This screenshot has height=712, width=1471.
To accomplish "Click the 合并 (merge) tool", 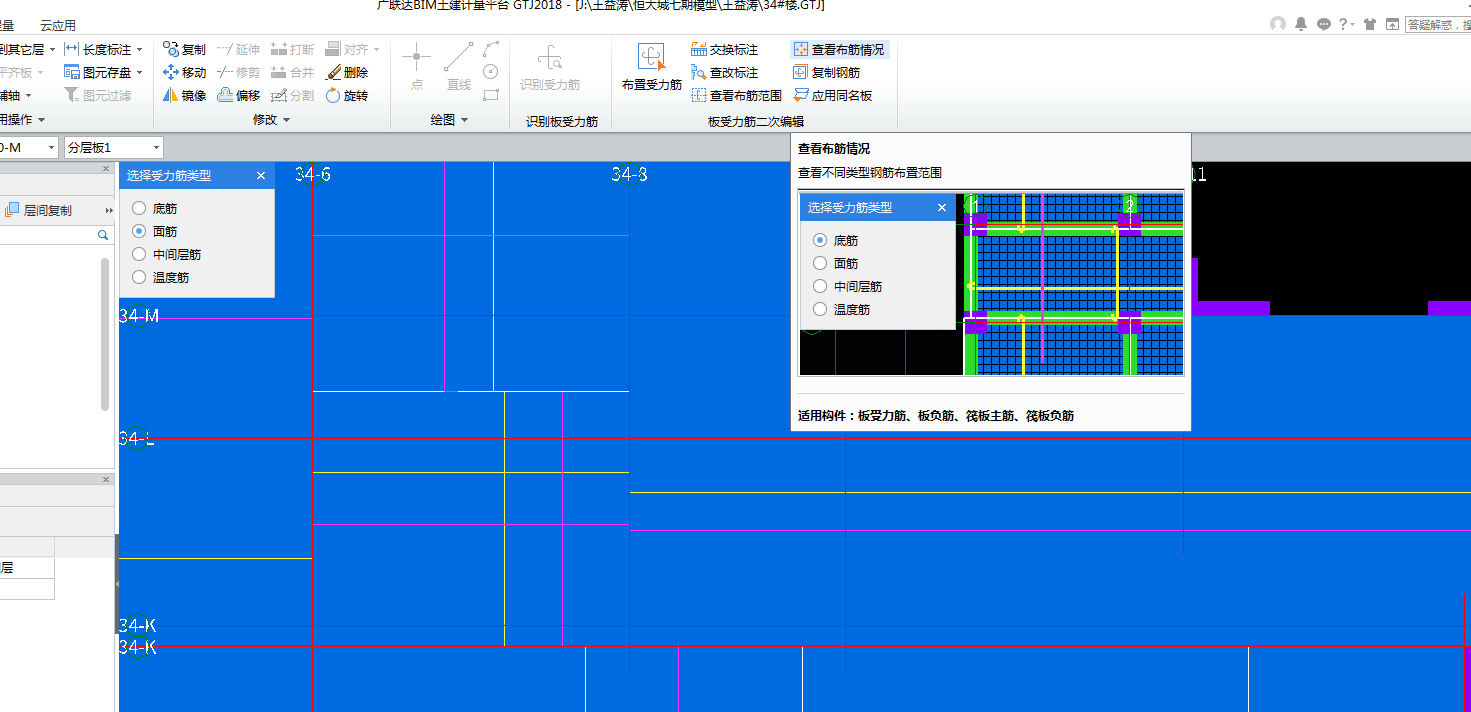I will click(292, 72).
